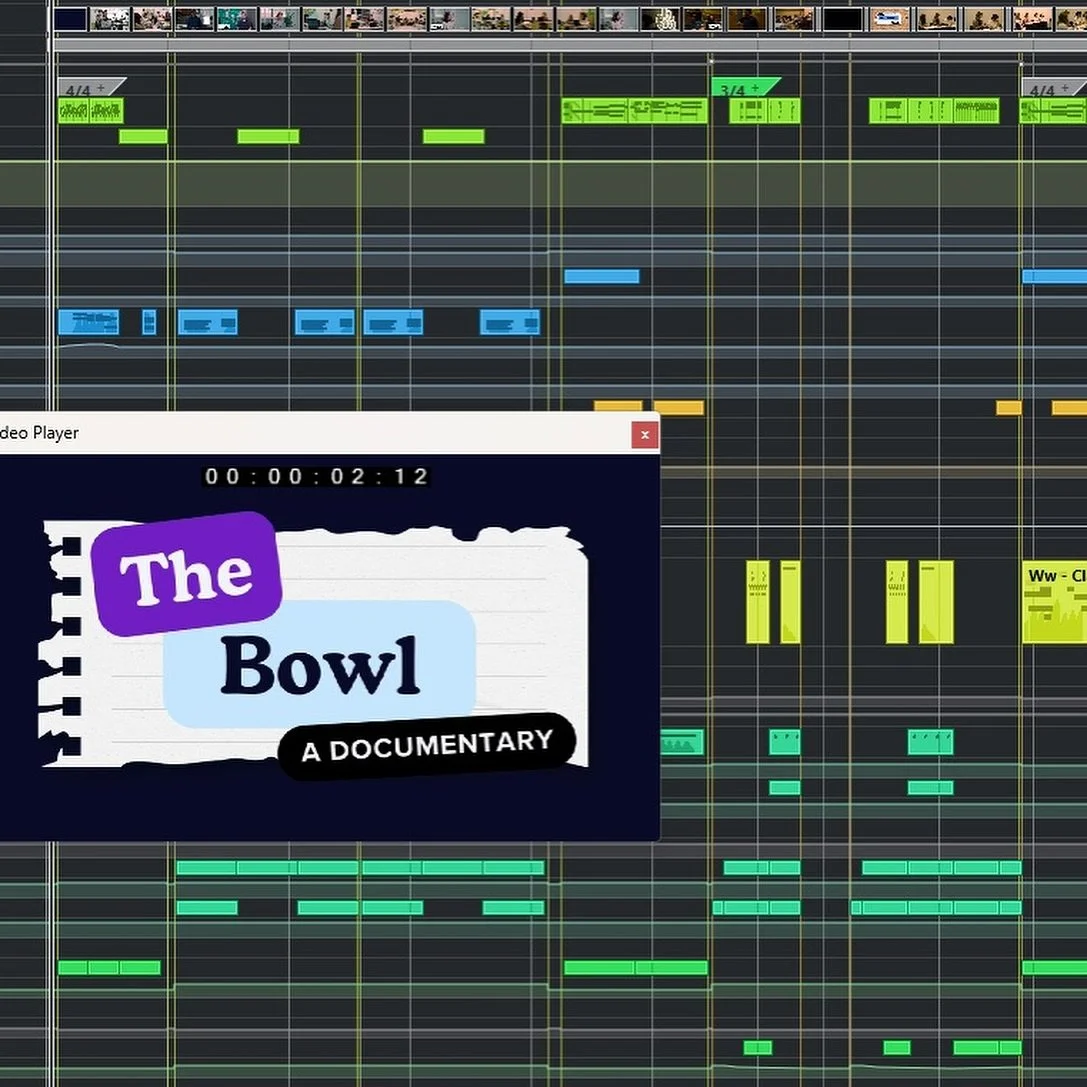Select the bottom-left green clip on the last track
Screen dimensions: 1087x1087
(x=108, y=967)
